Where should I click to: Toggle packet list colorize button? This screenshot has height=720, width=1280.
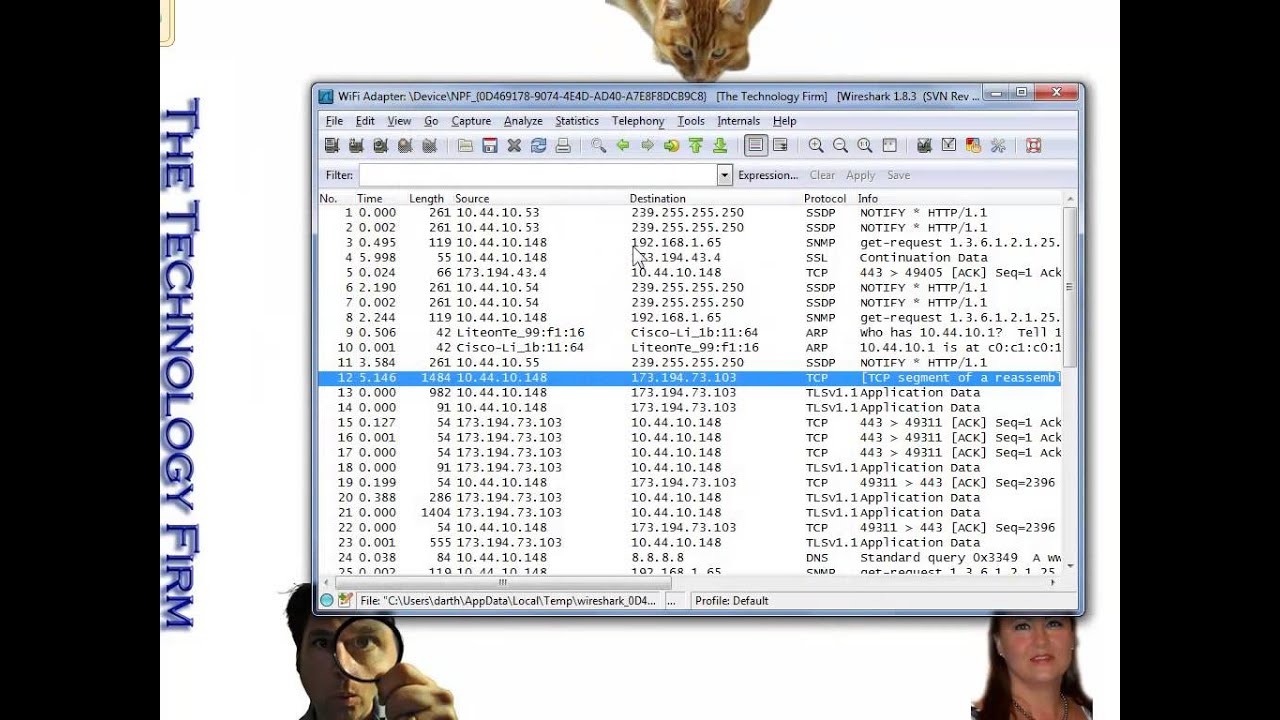[756, 146]
